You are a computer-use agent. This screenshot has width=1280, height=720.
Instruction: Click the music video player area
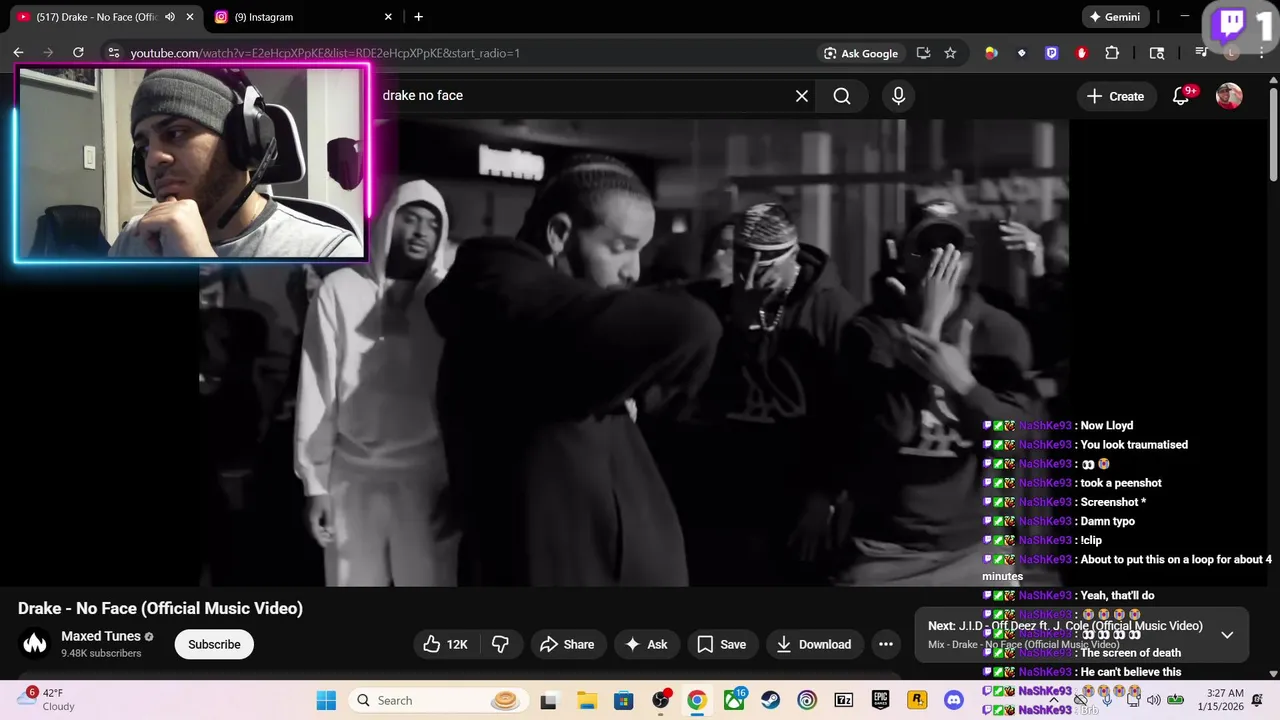pos(634,352)
